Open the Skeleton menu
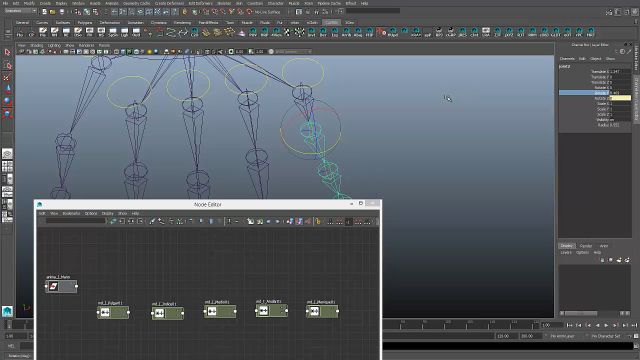This screenshot has height=360, width=640. (224, 3)
